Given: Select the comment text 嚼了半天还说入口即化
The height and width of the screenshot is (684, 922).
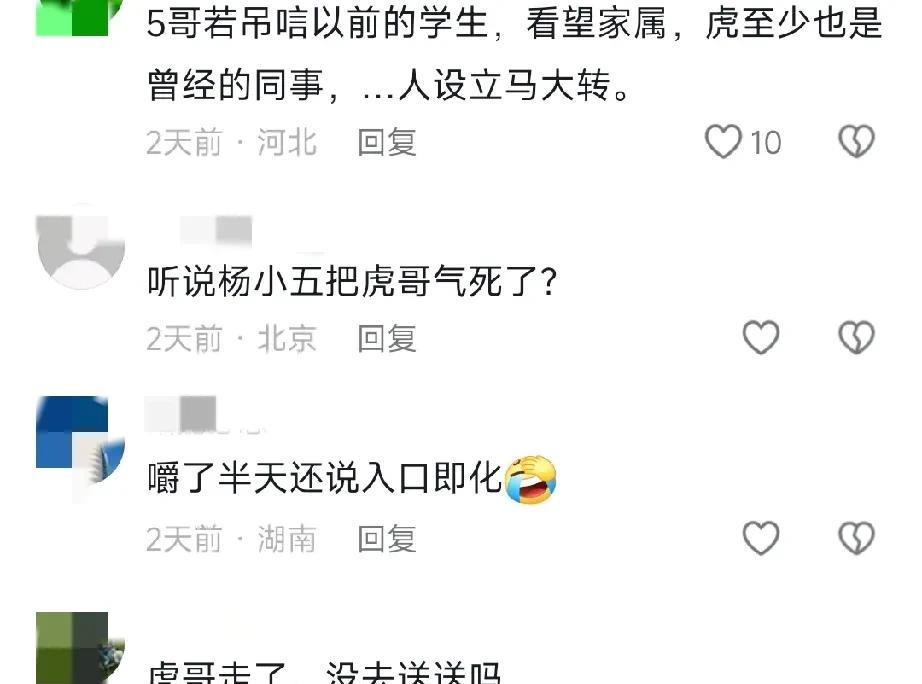Looking at the screenshot, I should (x=325, y=478).
